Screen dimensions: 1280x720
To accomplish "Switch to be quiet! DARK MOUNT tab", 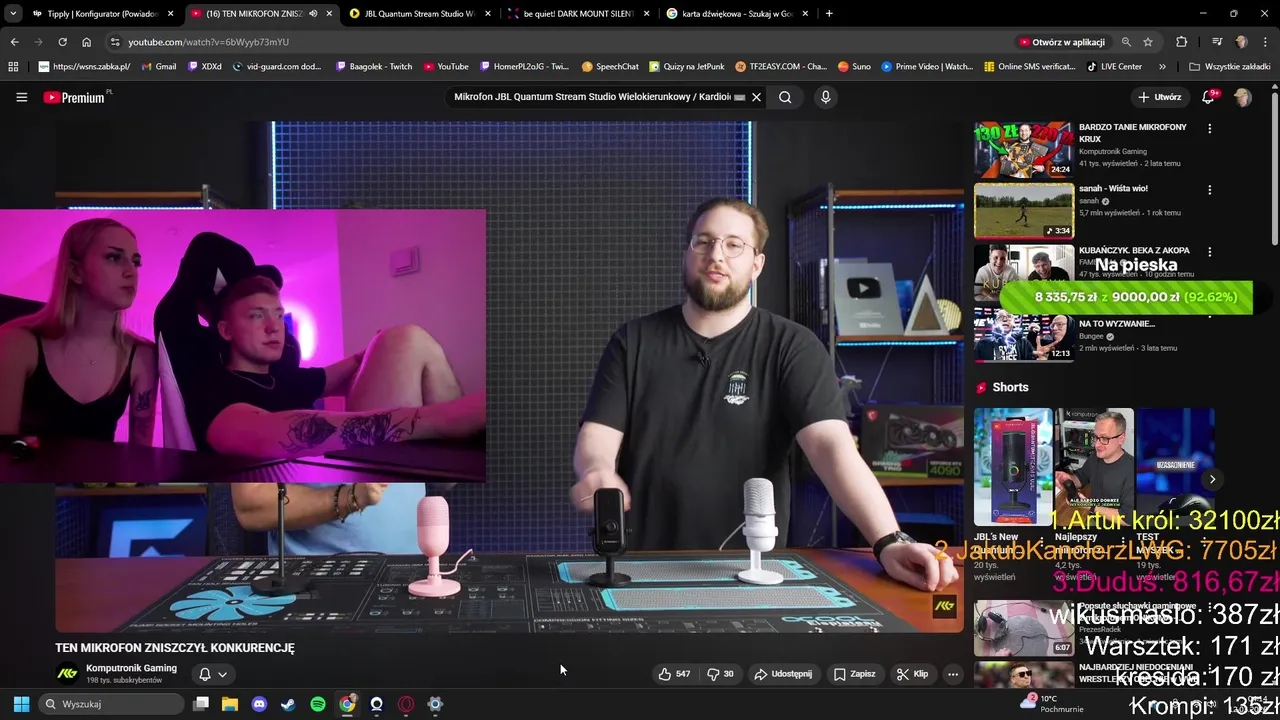I will [x=578, y=14].
